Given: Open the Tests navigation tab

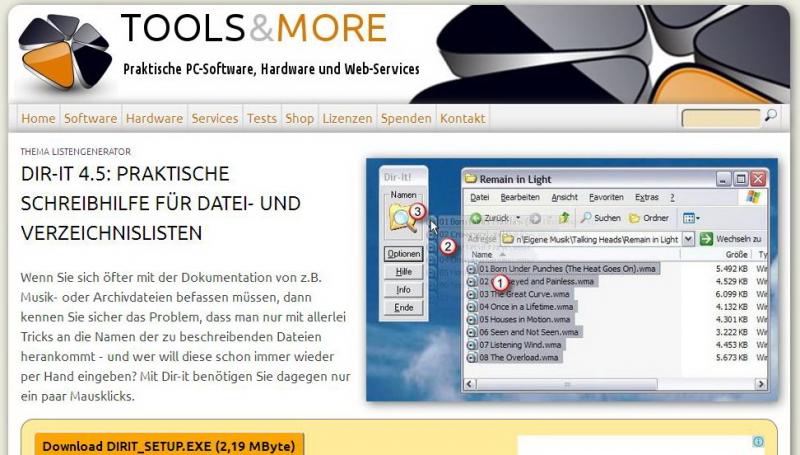Looking at the screenshot, I should pos(262,118).
